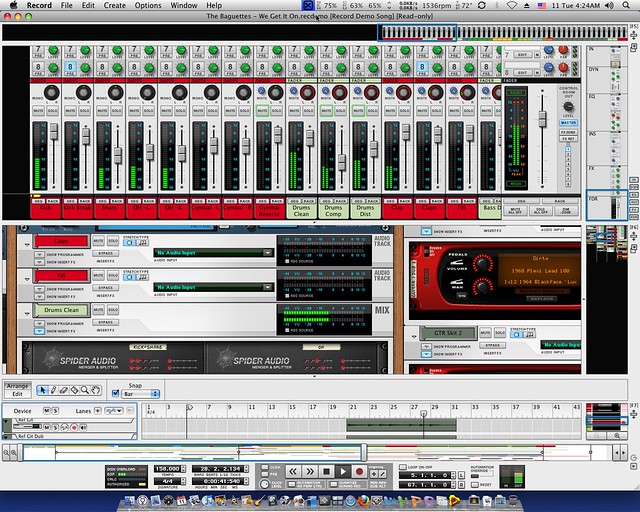Click the Record transport button
Image resolution: width=640 pixels, height=512 pixels.
(x=359, y=472)
